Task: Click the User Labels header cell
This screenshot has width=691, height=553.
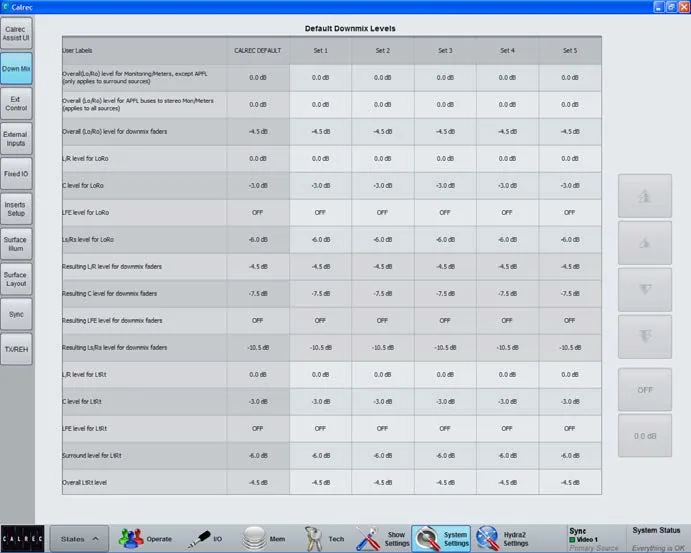Action: click(x=145, y=51)
